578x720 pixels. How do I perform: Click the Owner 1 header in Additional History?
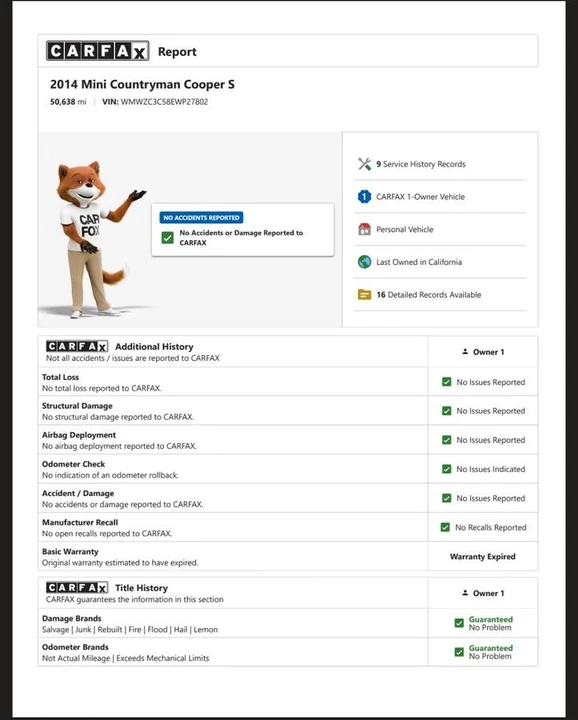click(x=483, y=352)
